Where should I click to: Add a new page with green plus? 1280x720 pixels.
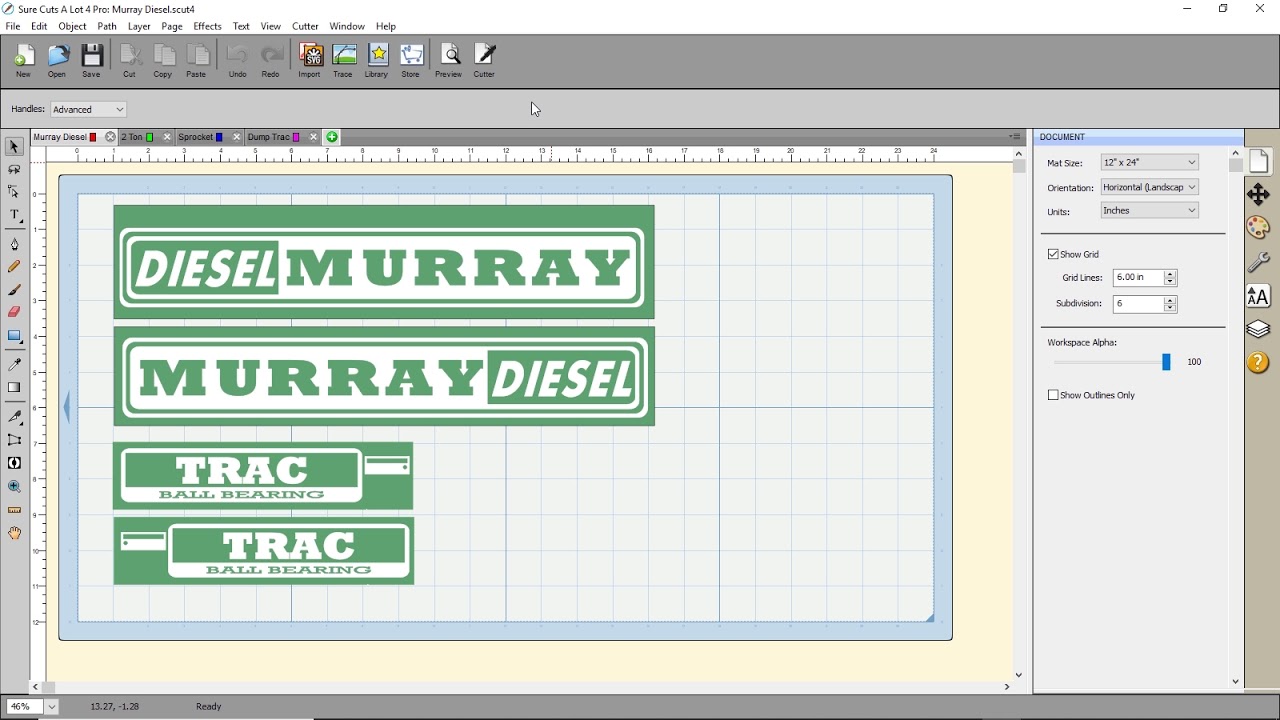coord(332,137)
